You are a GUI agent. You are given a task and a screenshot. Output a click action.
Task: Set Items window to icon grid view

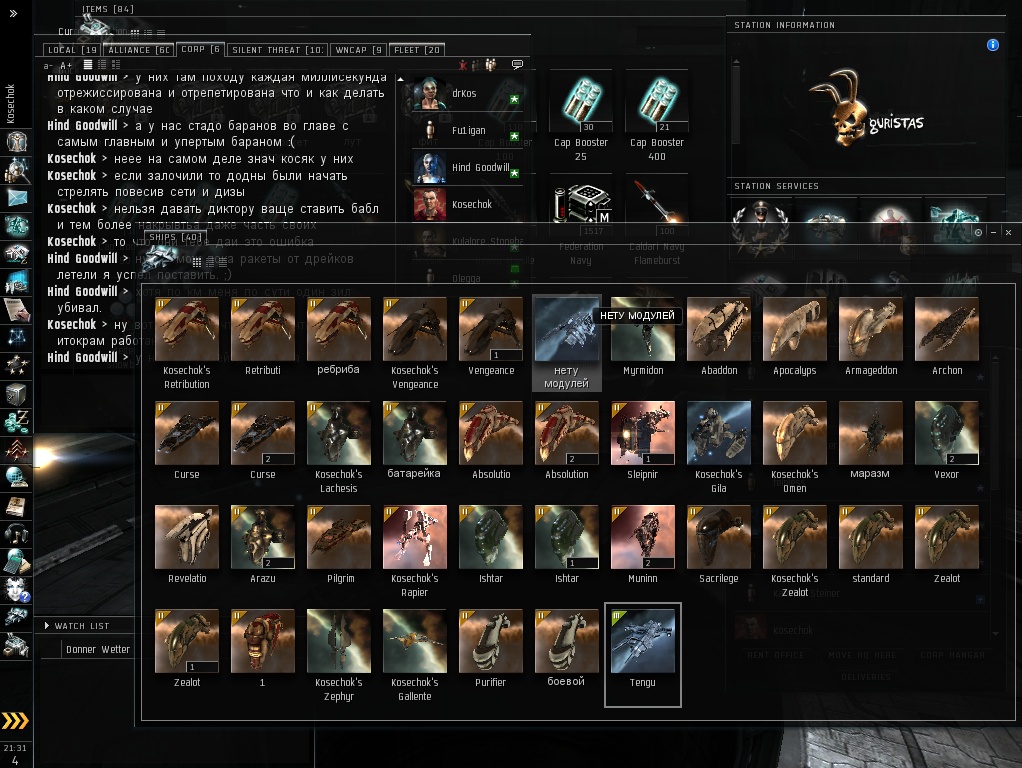[135, 32]
